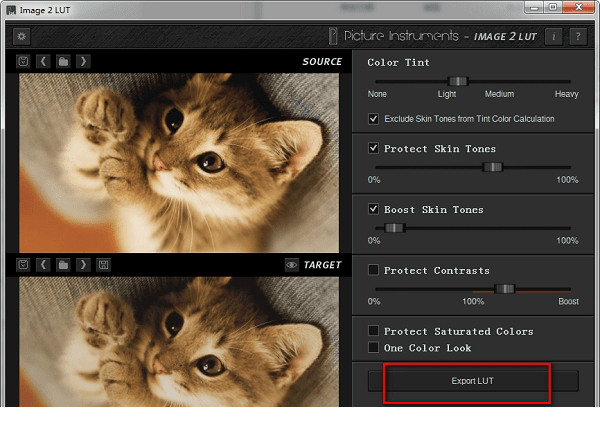Enable Protect Saturated Colors checkbox
This screenshot has width=600, height=423.
373,330
